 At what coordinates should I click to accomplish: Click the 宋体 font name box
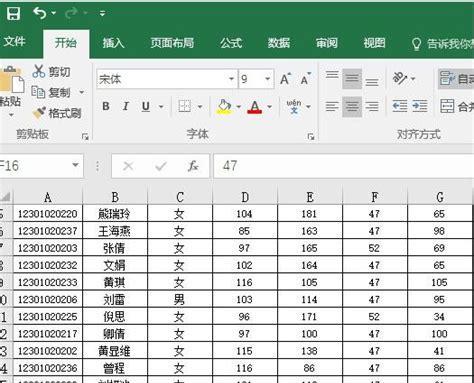pyautogui.click(x=162, y=79)
